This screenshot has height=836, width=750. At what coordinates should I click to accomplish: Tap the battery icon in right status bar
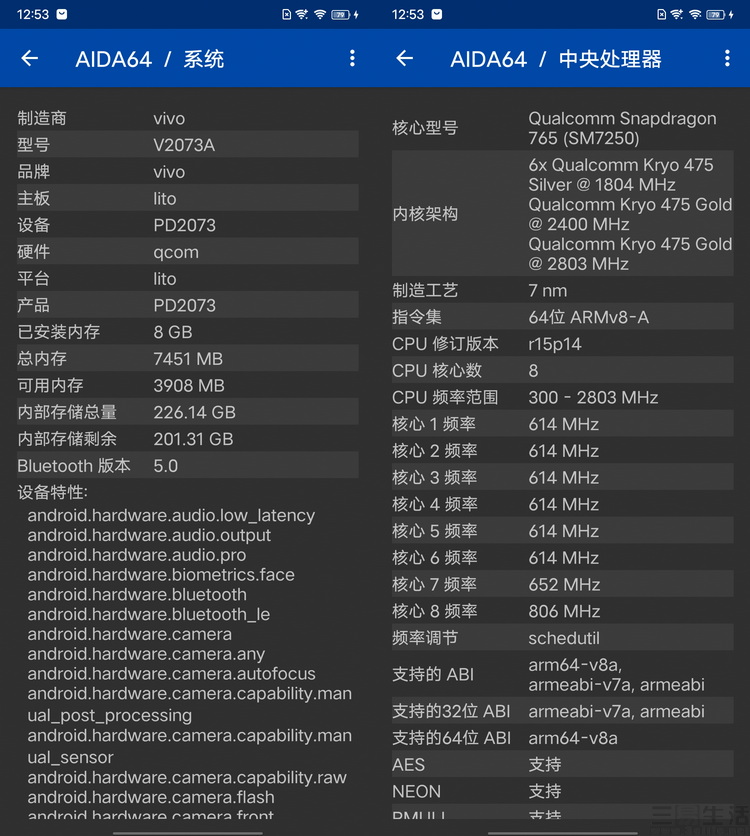pyautogui.click(x=715, y=14)
